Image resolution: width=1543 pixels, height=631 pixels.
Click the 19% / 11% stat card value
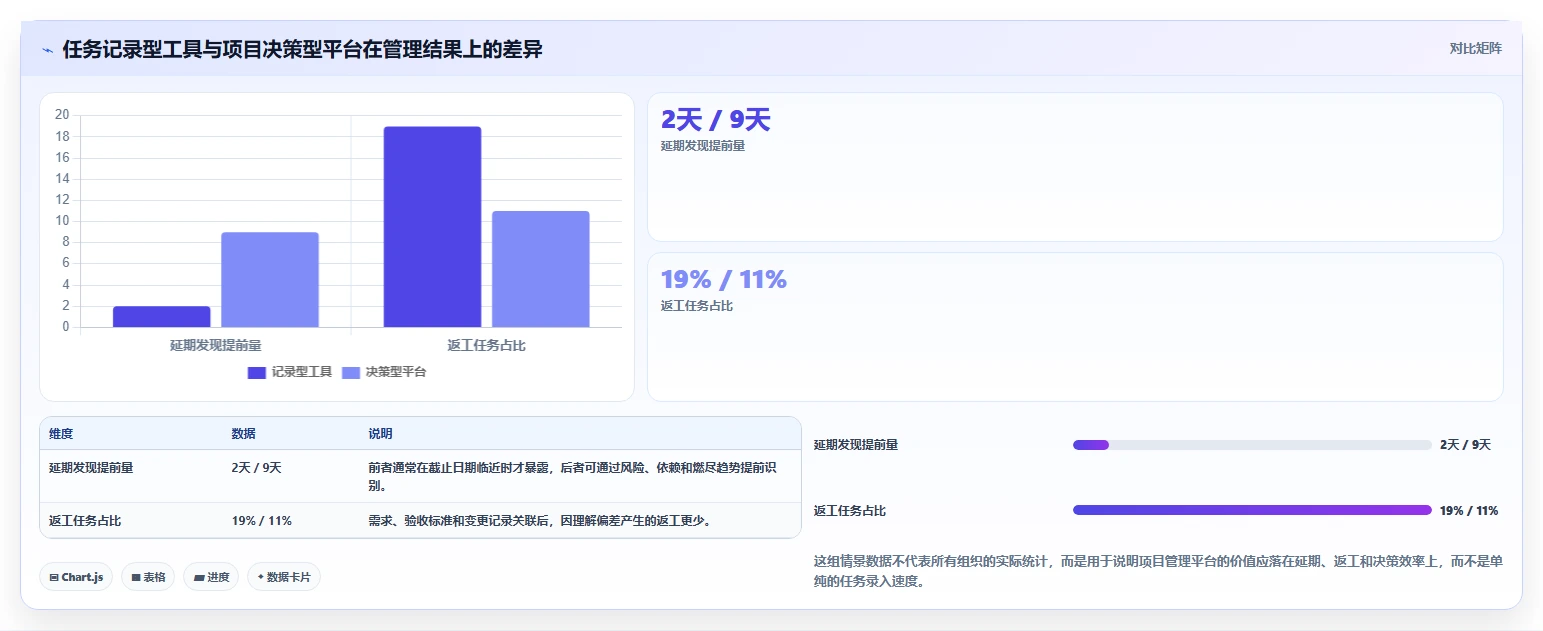[724, 280]
